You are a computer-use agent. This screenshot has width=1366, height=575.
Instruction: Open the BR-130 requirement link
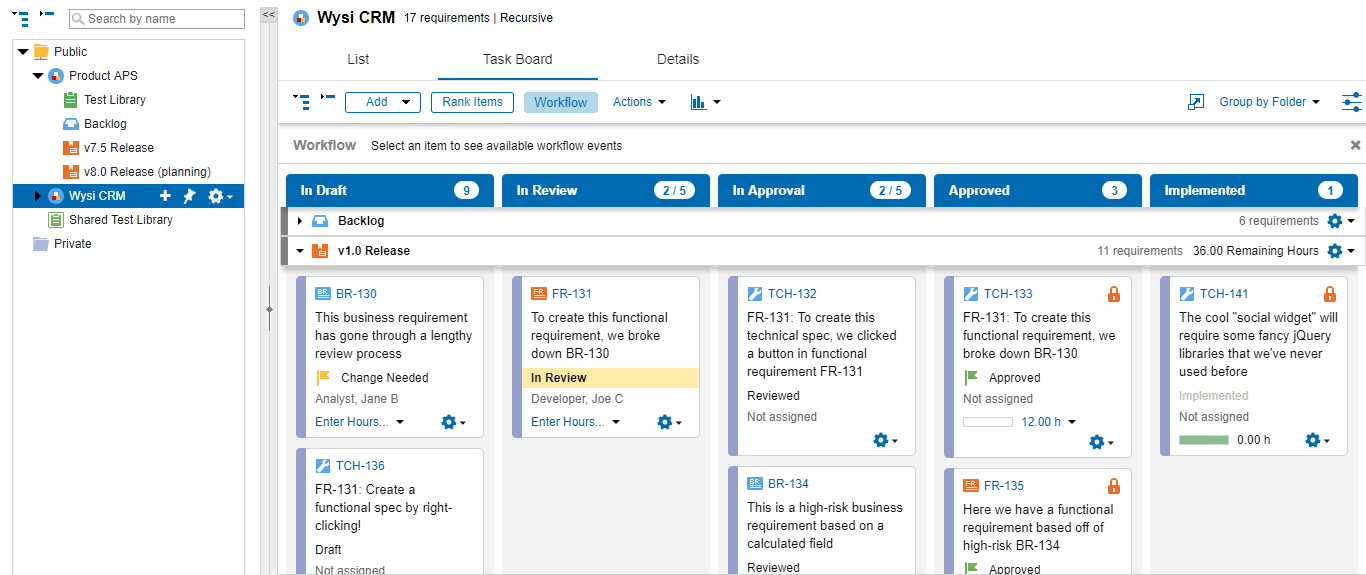tap(356, 294)
